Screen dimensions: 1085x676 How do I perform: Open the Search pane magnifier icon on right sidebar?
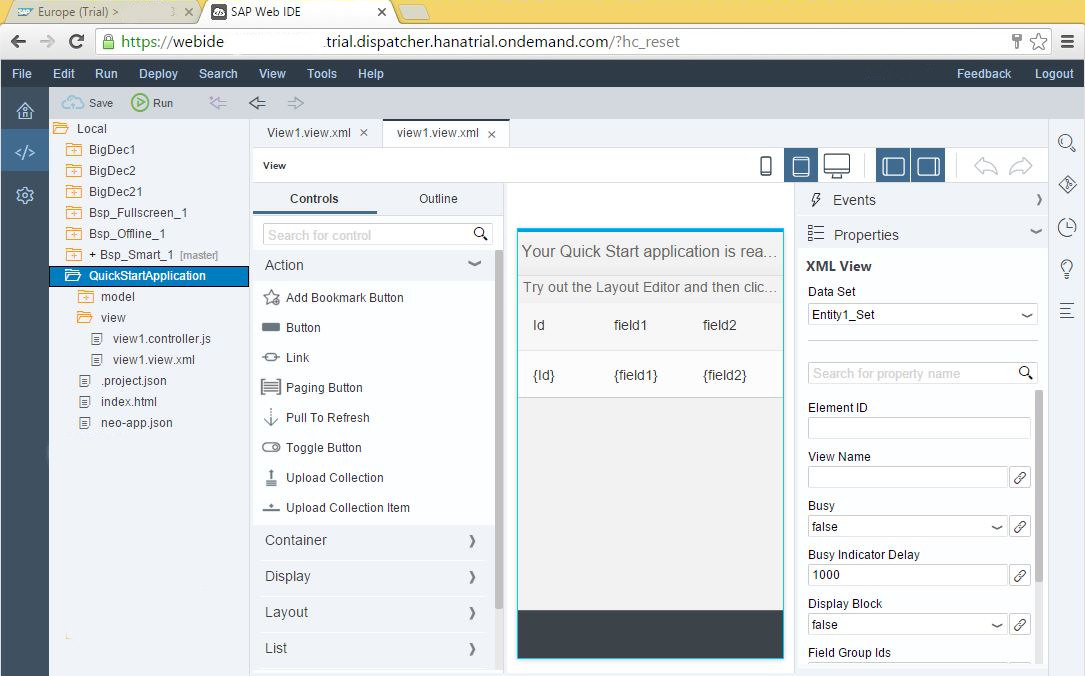1066,143
